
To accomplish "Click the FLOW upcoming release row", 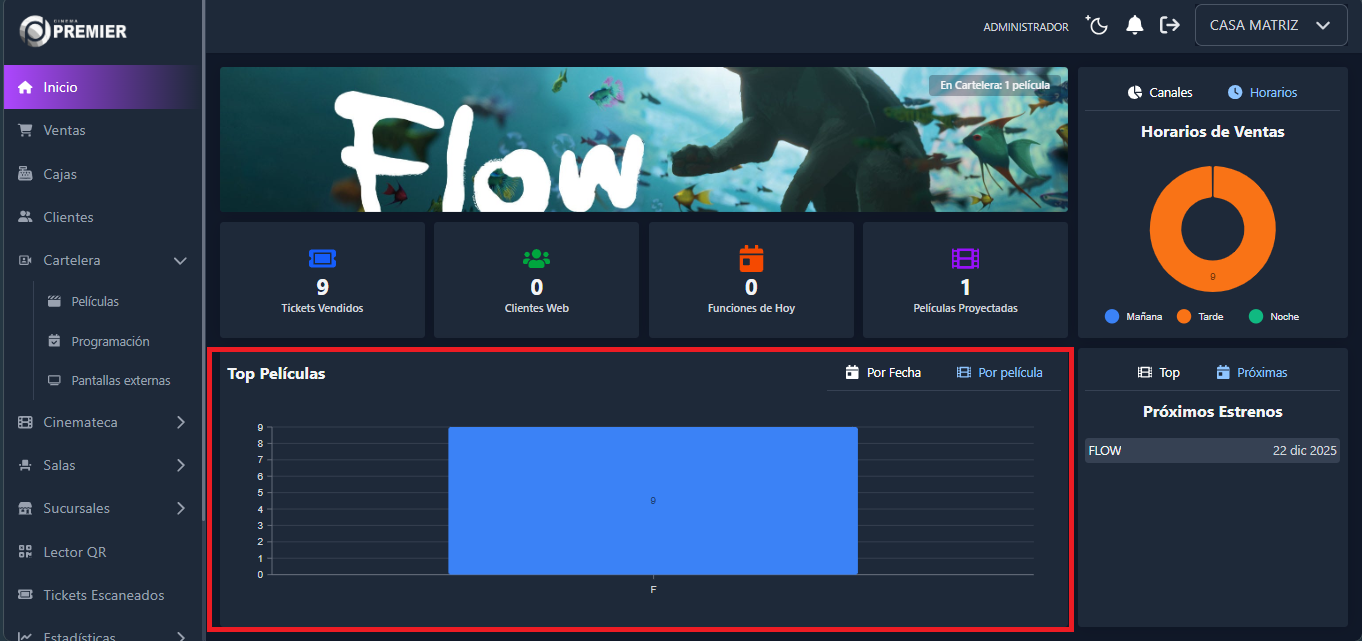I will point(1212,451).
